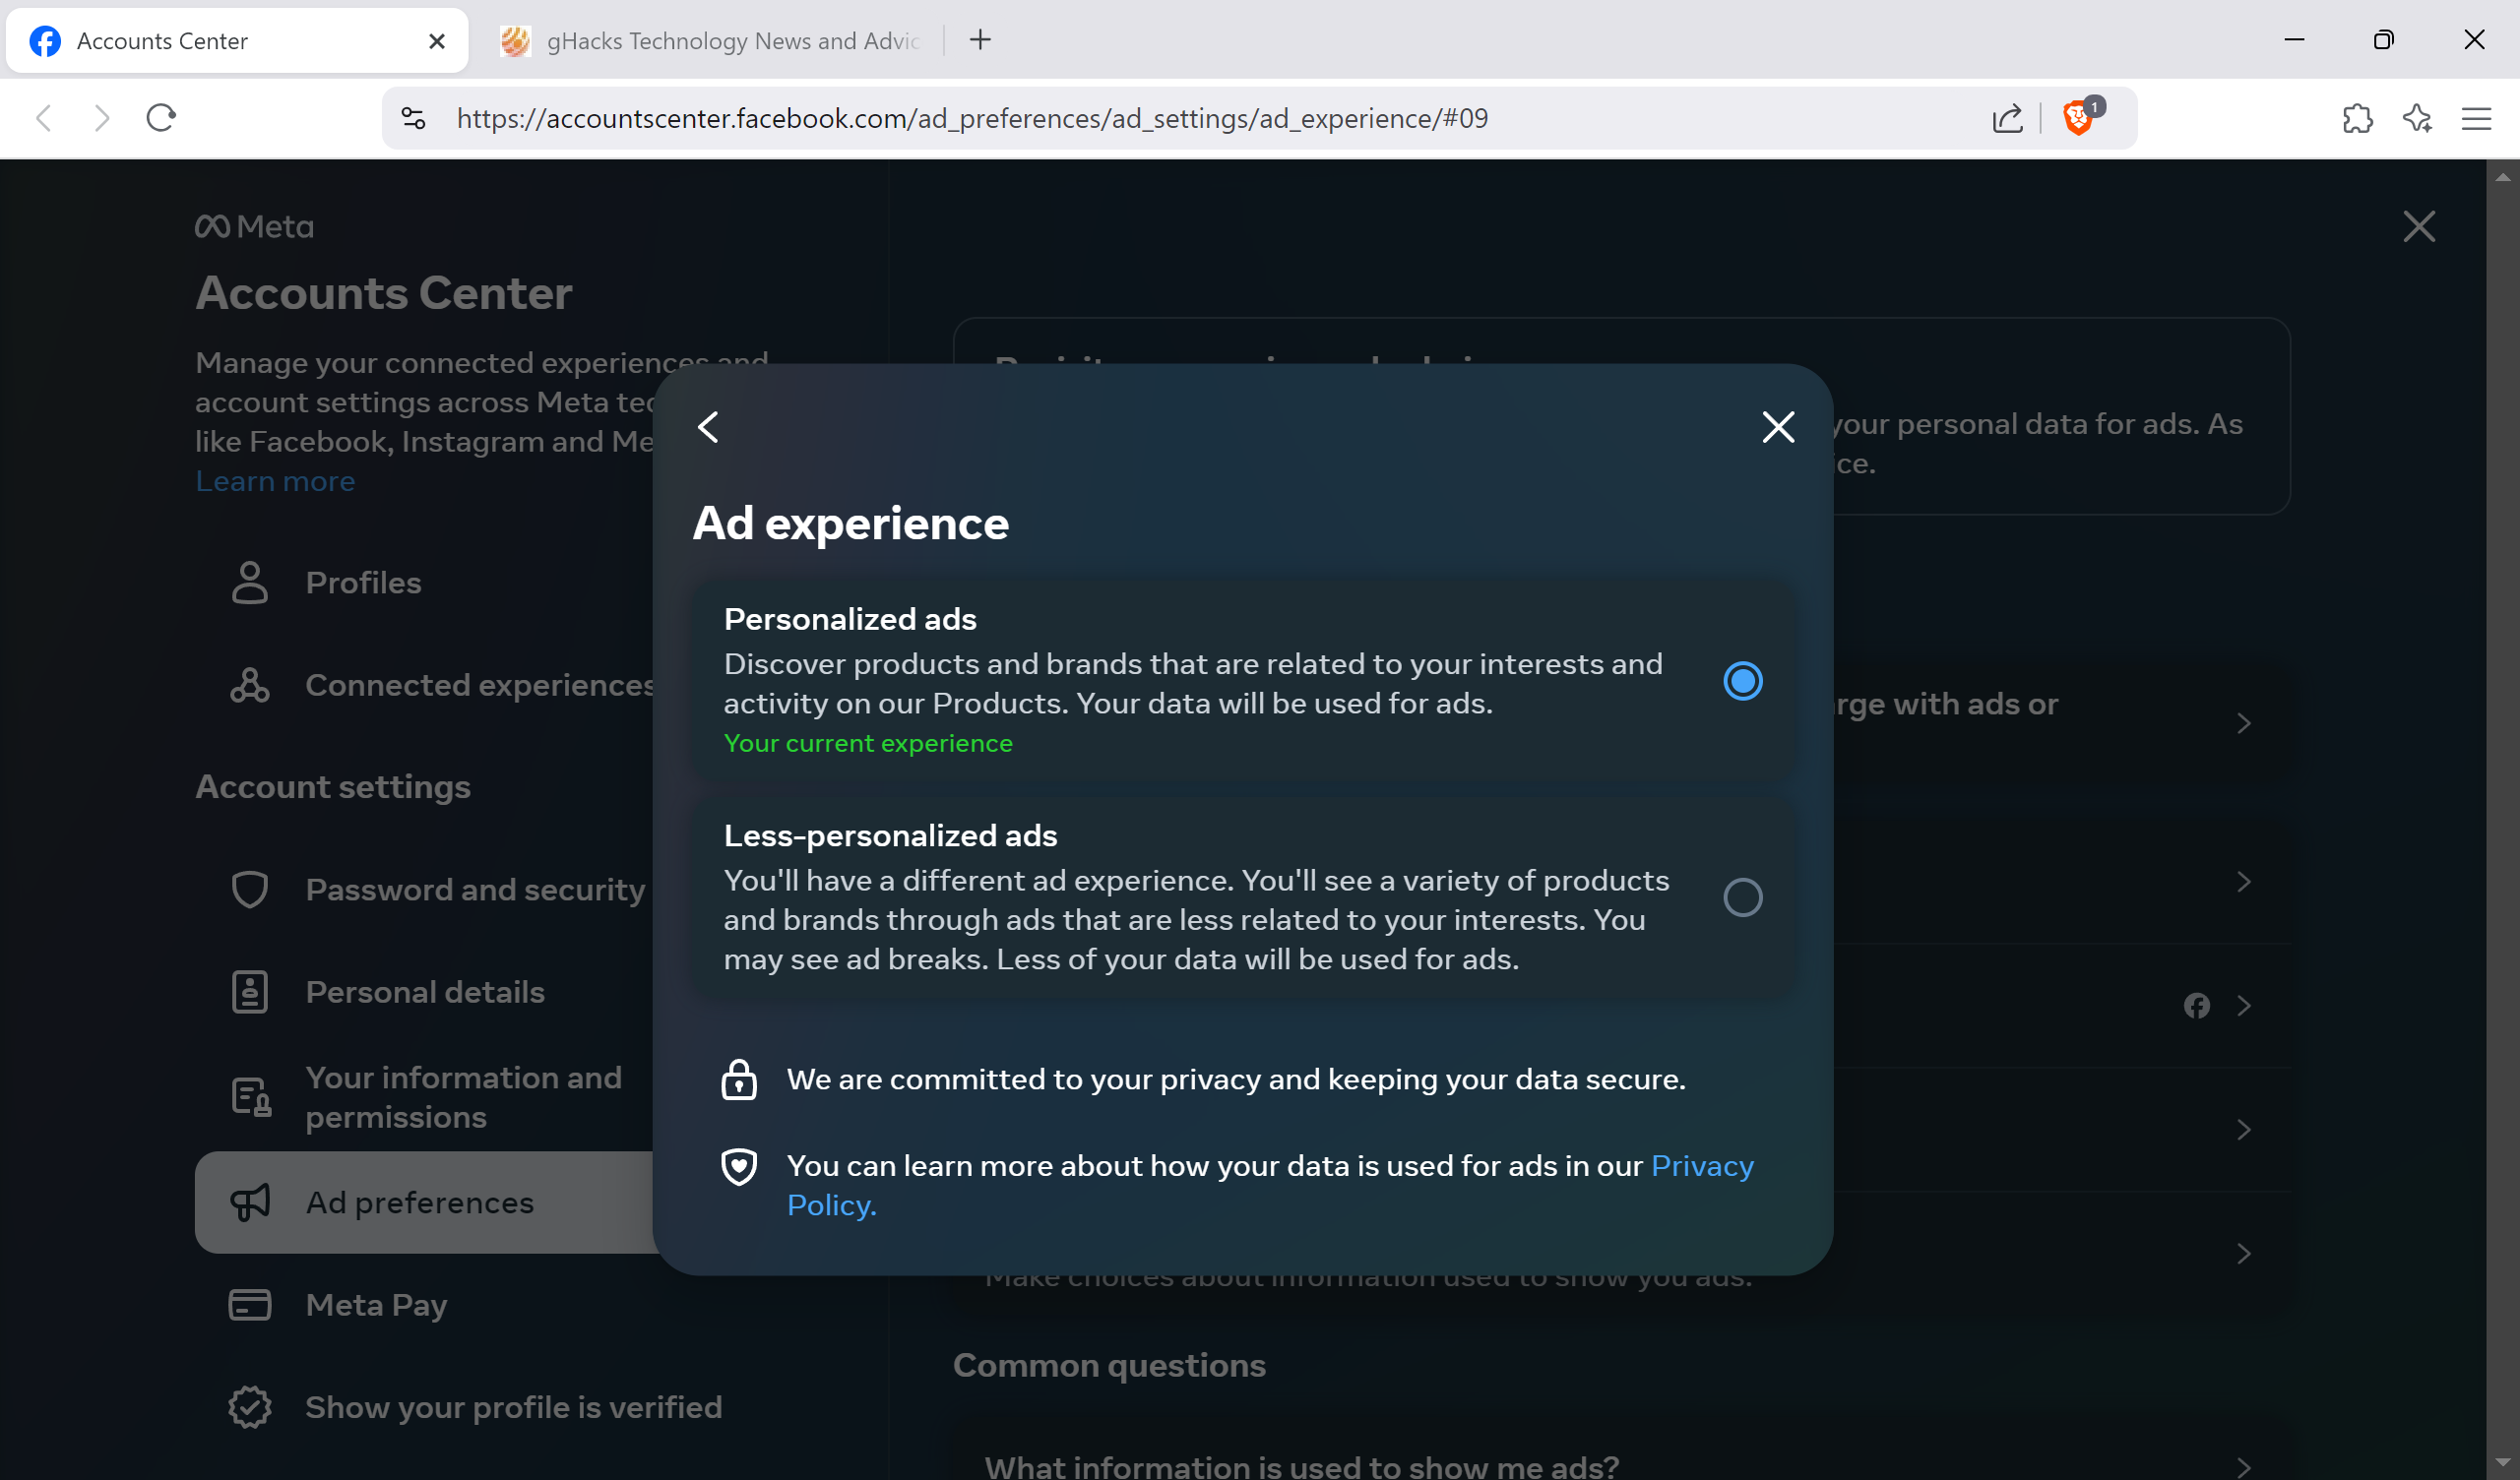2520x1480 pixels.
Task: Click the Brave shield icon in the toolbar
Action: pos(2078,118)
